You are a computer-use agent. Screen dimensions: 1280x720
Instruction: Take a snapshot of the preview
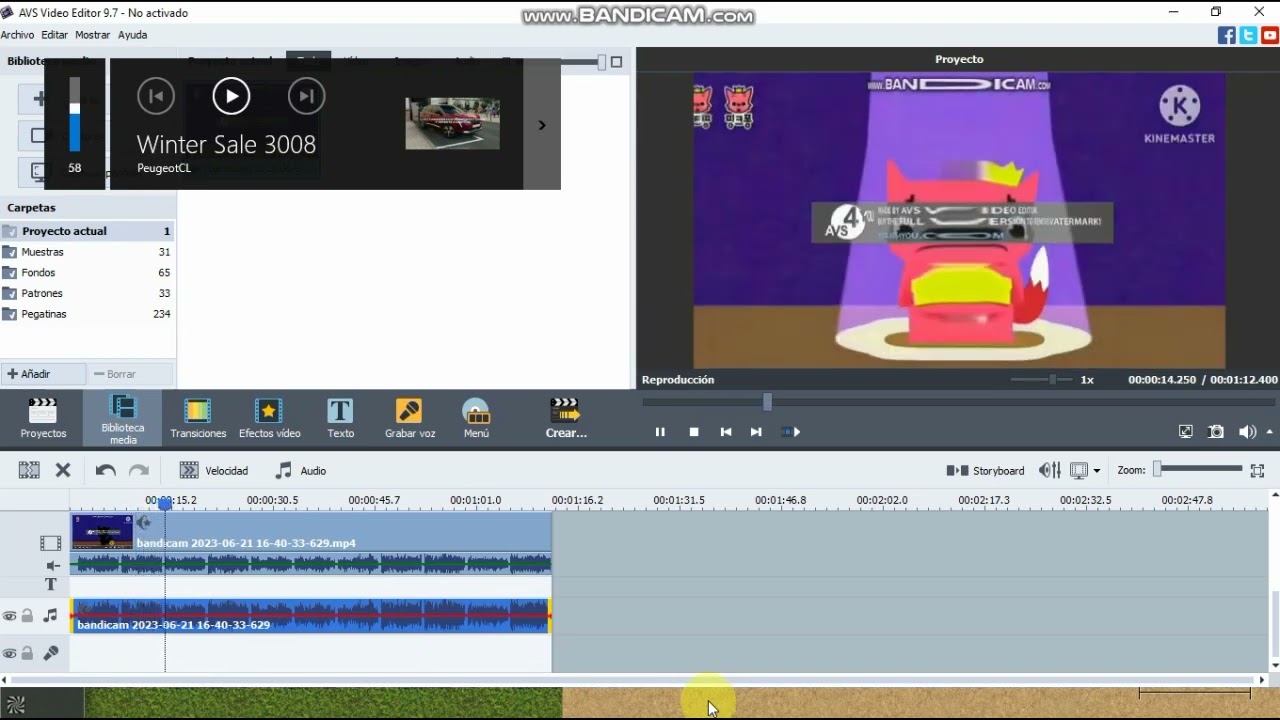tap(1216, 432)
